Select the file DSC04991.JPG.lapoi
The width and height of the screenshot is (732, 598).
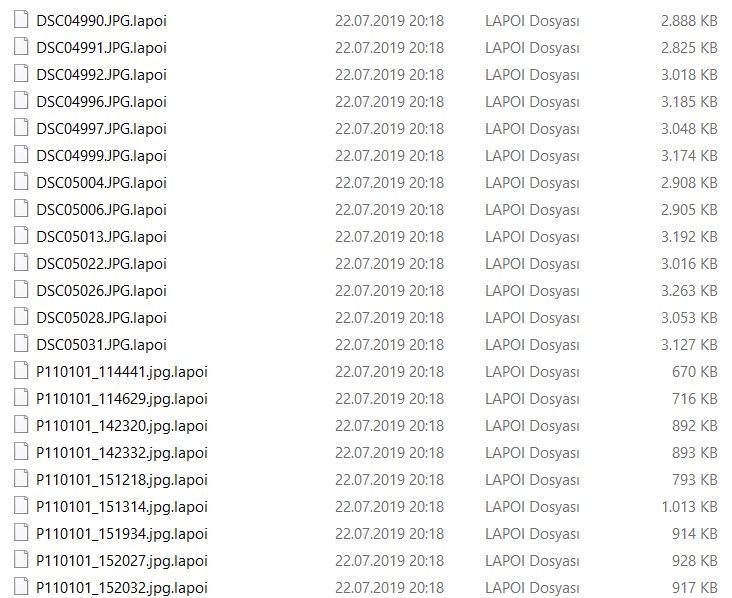[x=101, y=48]
